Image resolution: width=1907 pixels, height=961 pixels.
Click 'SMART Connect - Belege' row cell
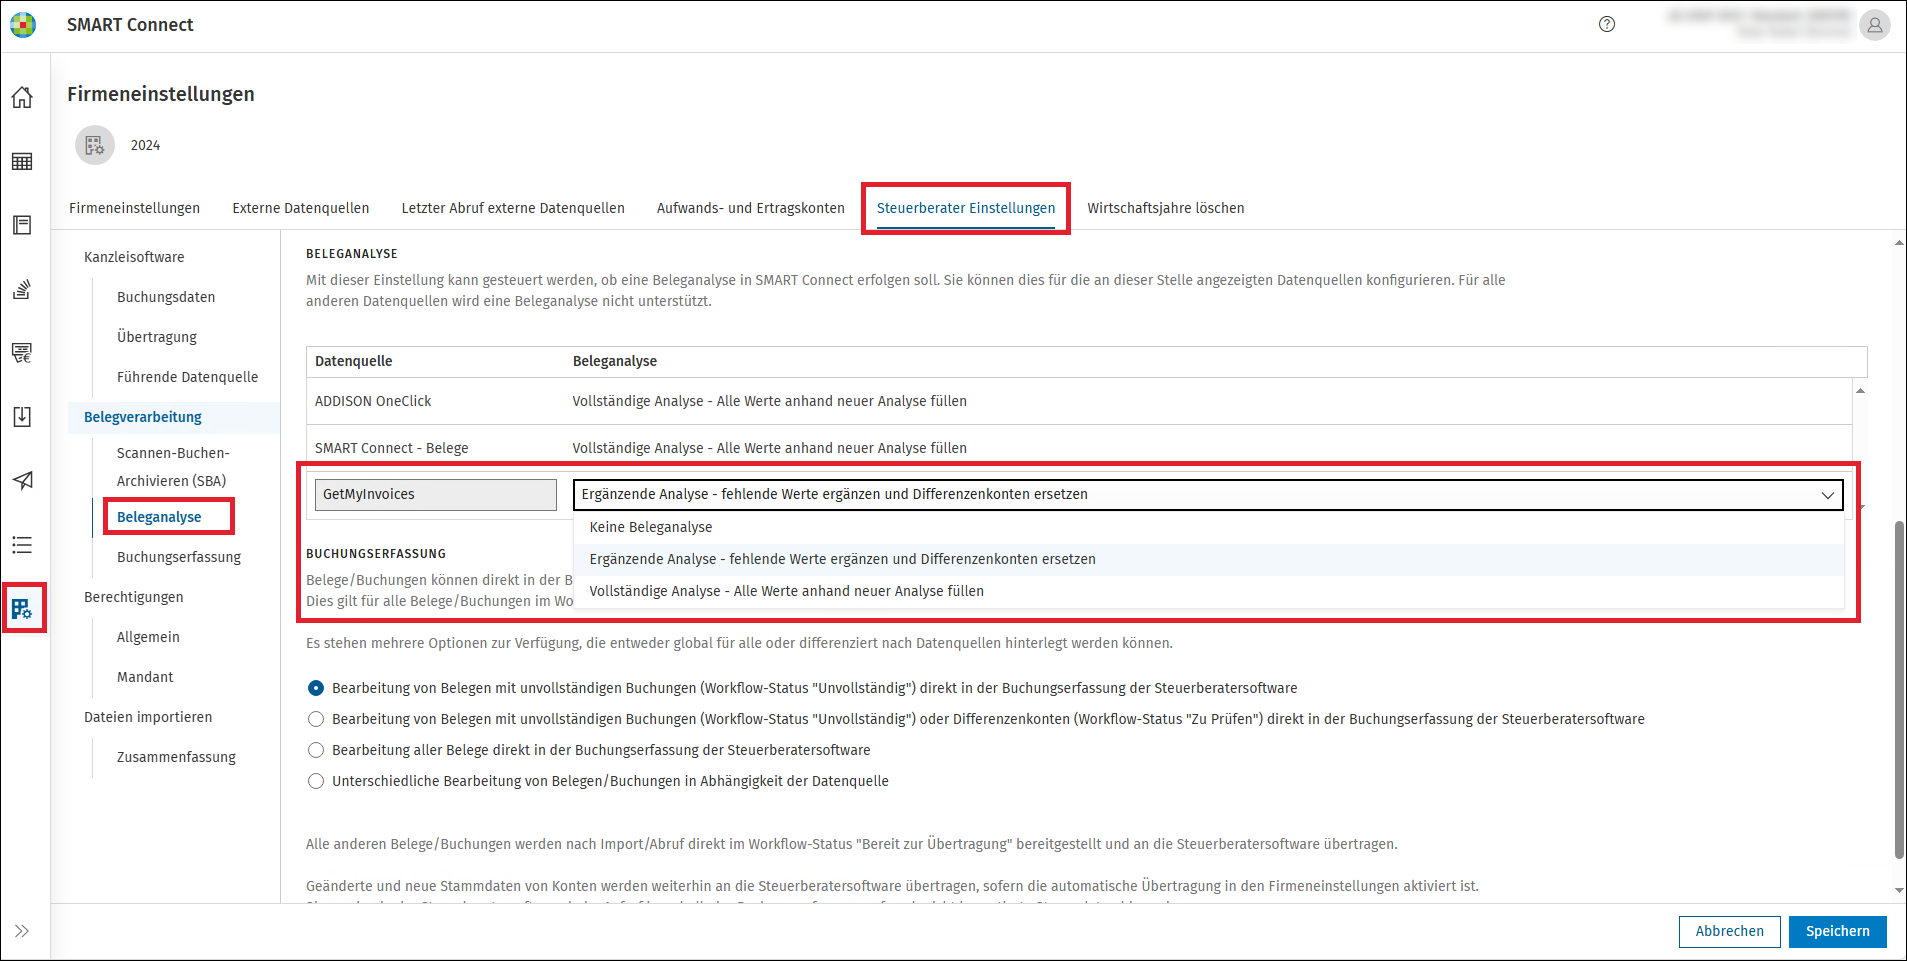(x=392, y=448)
